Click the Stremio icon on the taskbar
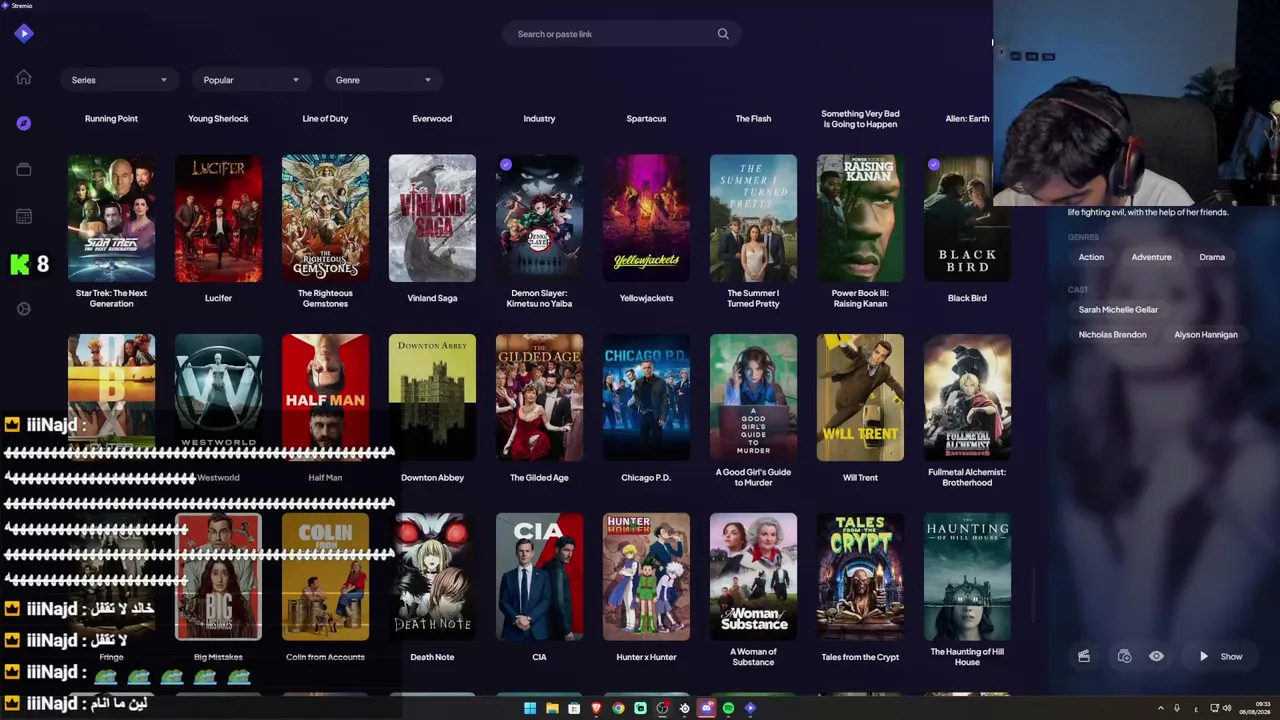Screen dimensions: 1280x720 click(750, 708)
